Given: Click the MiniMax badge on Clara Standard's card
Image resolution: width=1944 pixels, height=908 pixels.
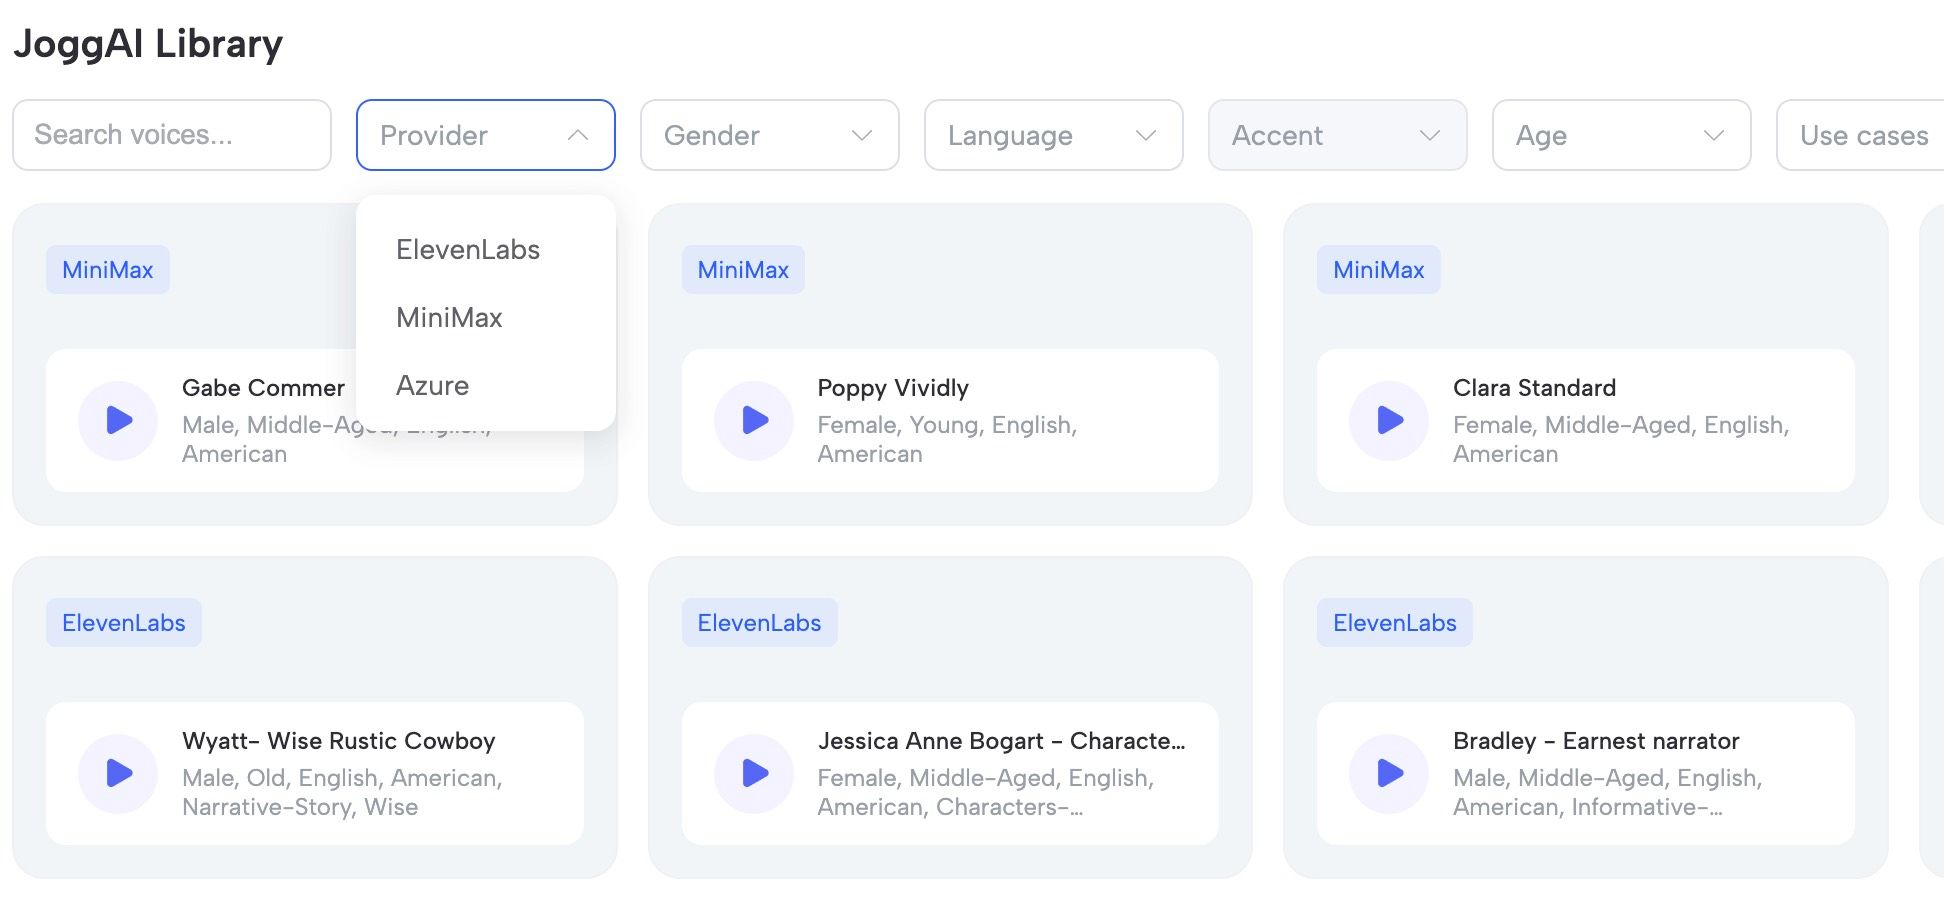Looking at the screenshot, I should [x=1378, y=269].
